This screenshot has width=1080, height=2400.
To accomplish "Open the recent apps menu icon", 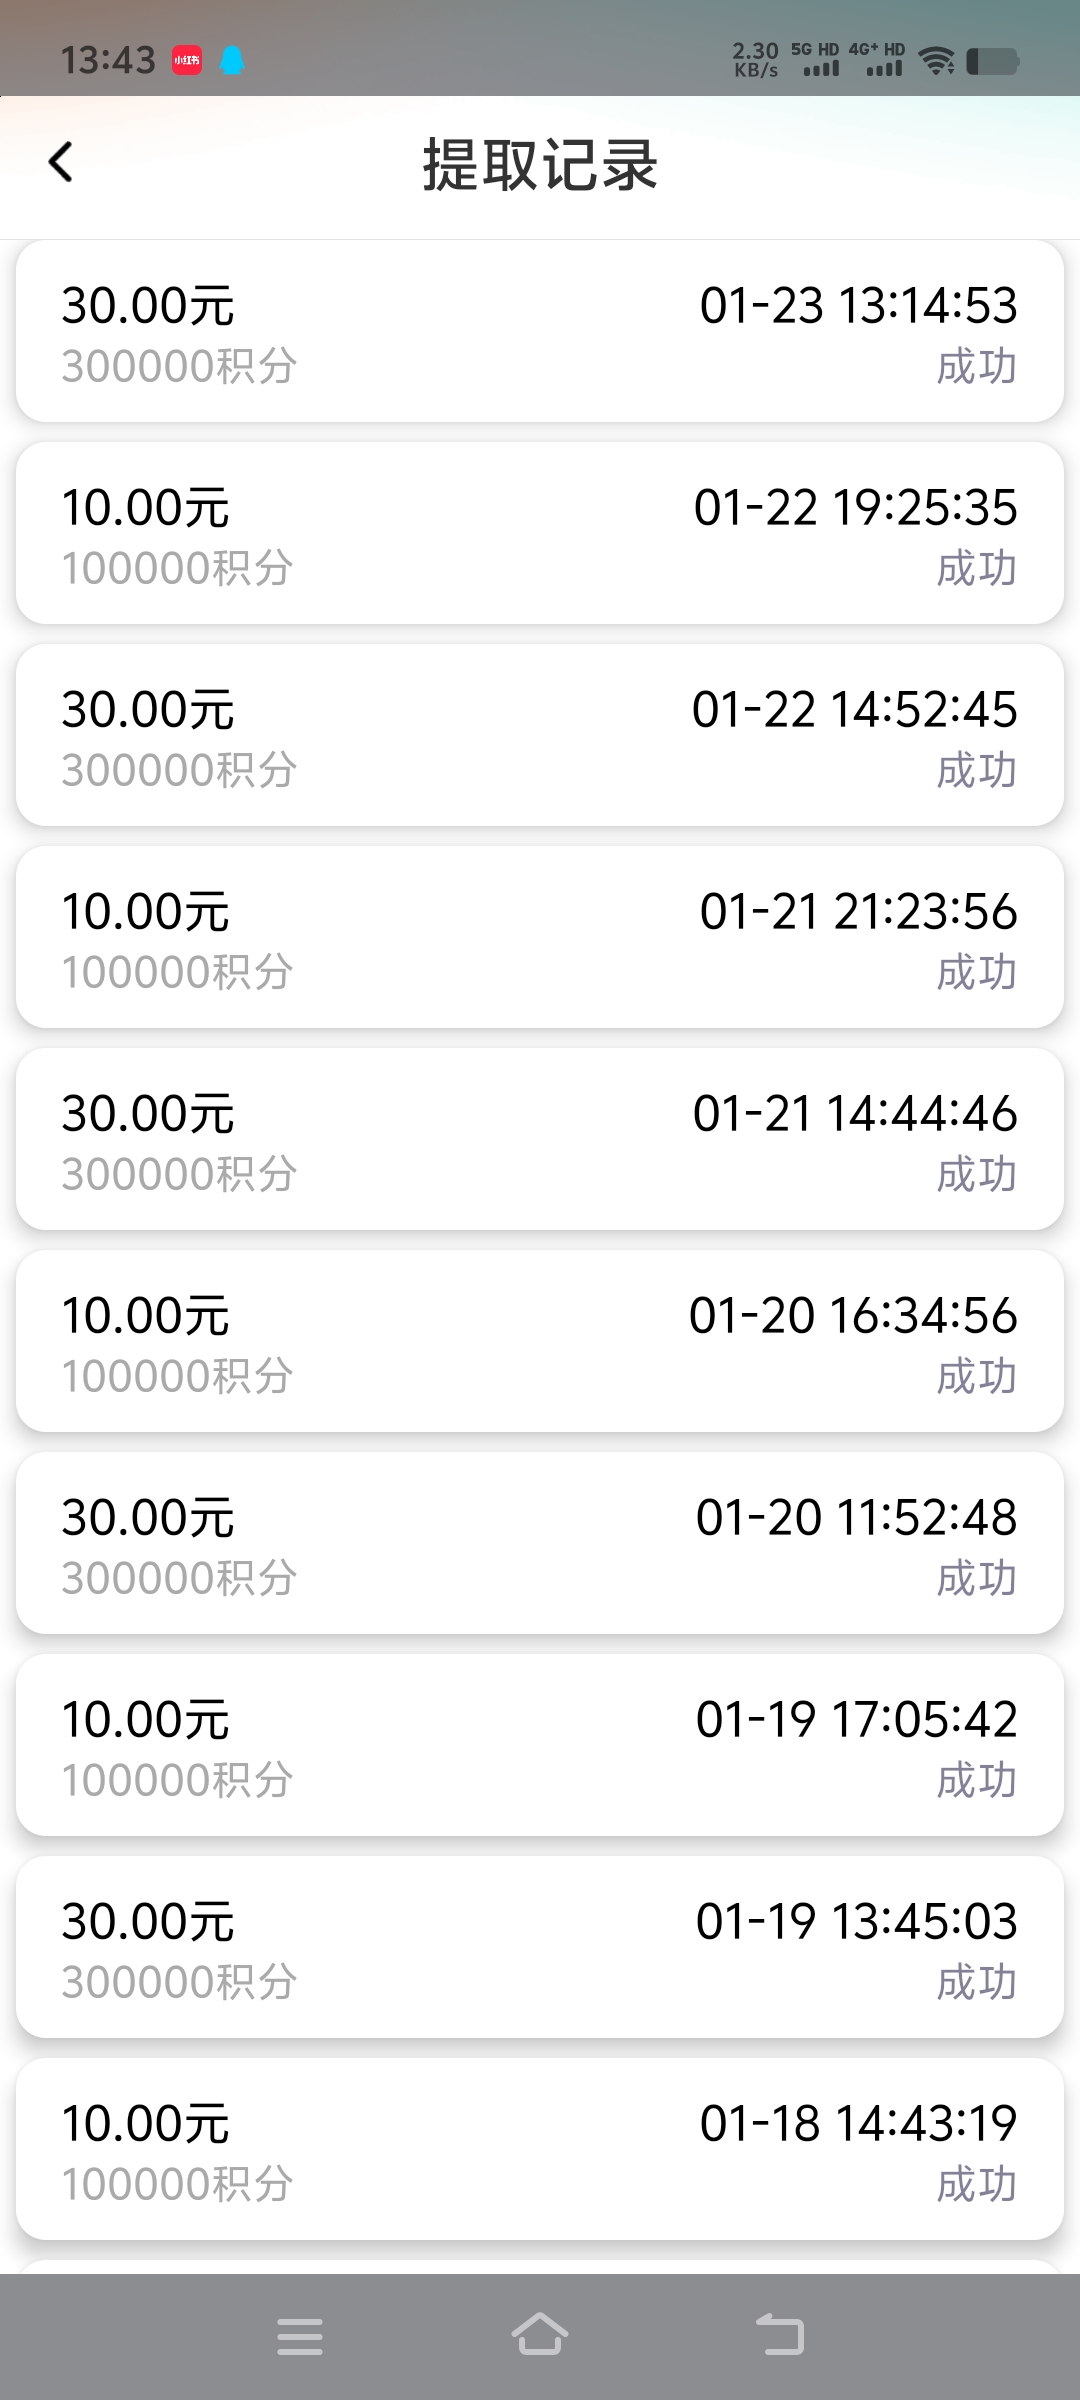I will 300,2336.
